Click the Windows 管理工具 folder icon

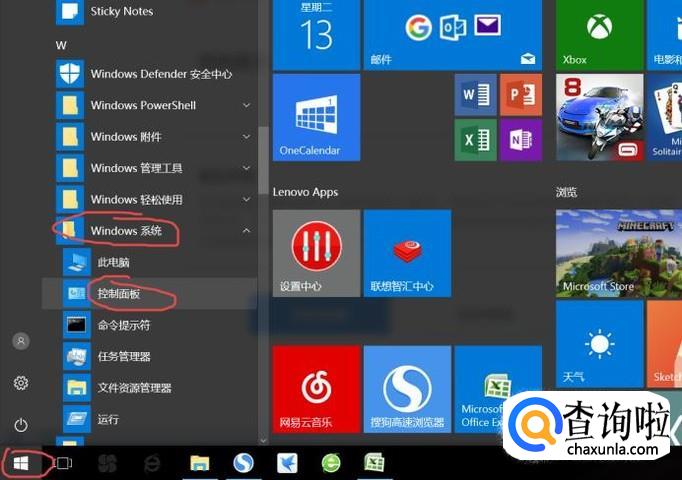coord(70,168)
